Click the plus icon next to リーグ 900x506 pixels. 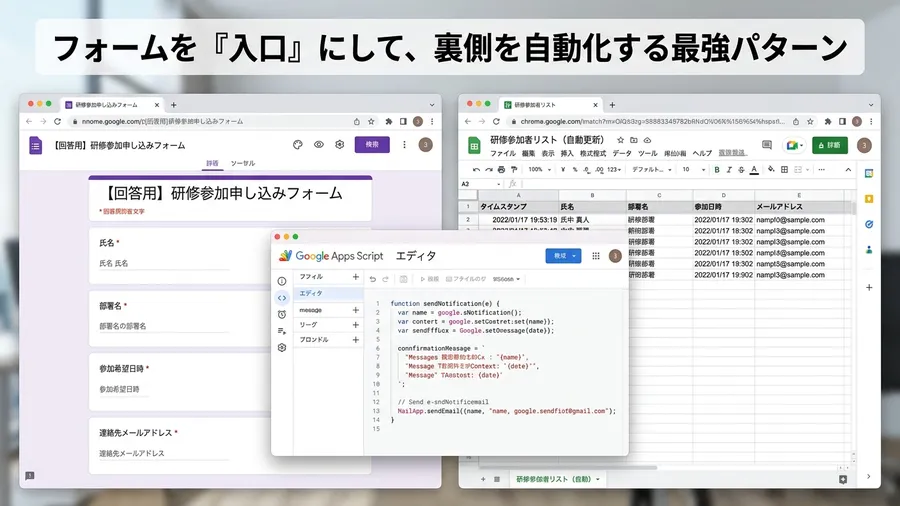click(x=355, y=325)
